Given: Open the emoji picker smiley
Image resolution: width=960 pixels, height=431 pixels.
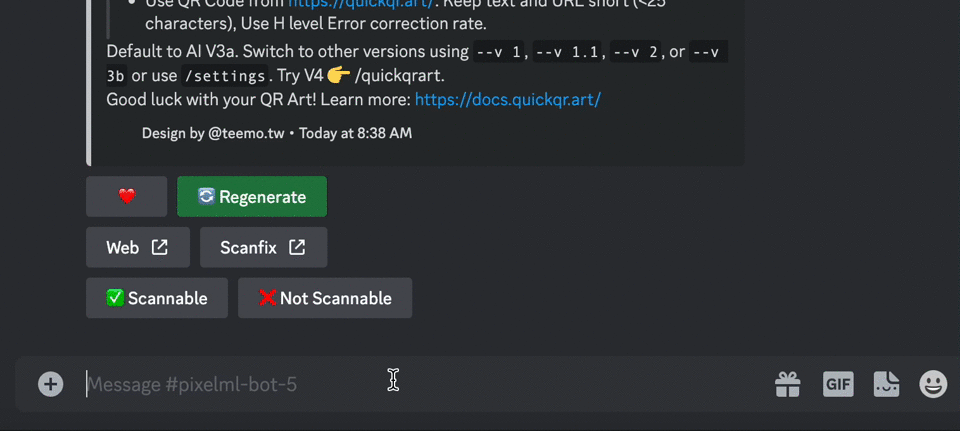Looking at the screenshot, I should [x=933, y=384].
